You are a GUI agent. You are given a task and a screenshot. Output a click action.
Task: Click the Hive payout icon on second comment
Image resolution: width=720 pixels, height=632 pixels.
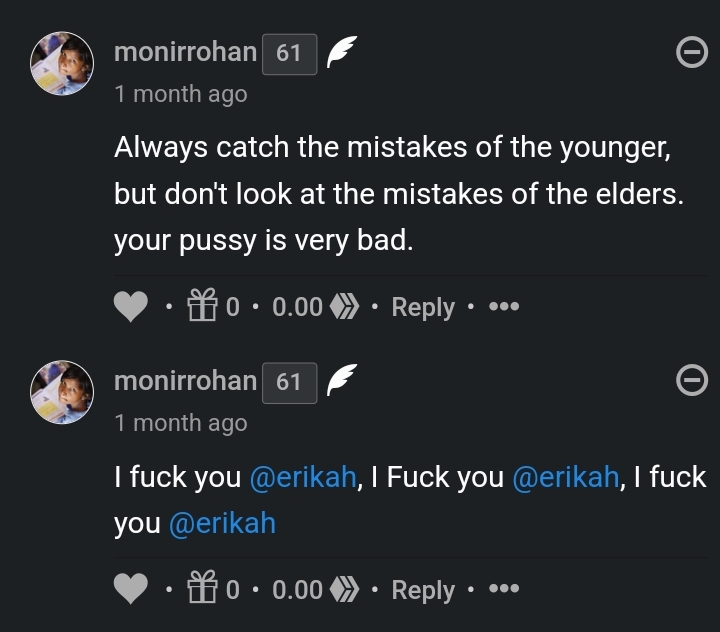346,590
